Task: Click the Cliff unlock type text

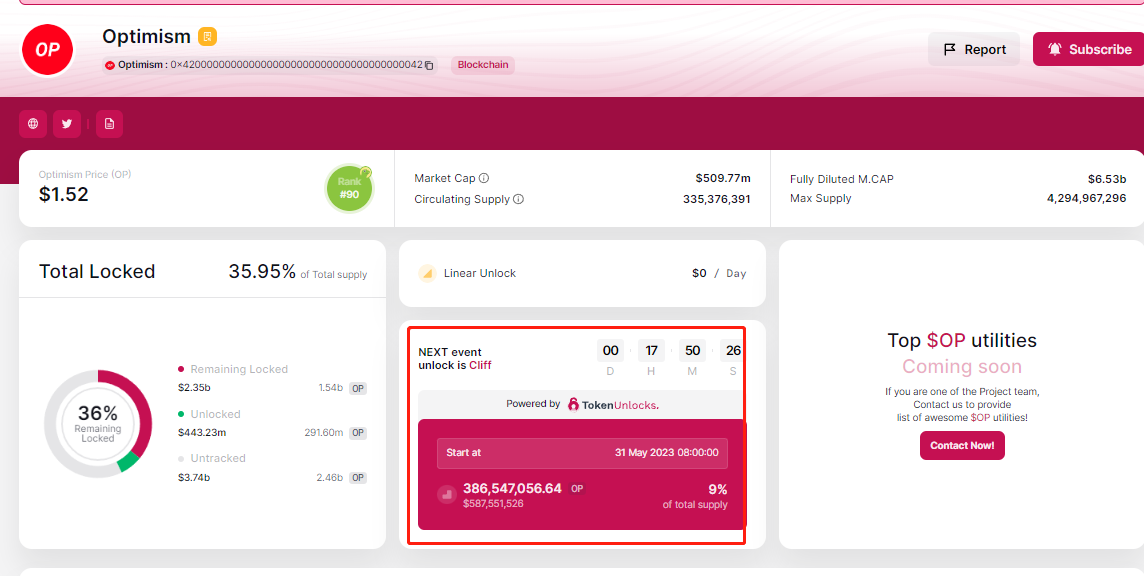Action: (x=480, y=365)
